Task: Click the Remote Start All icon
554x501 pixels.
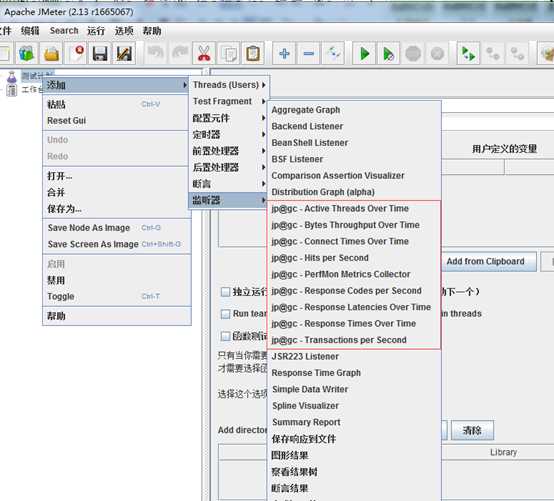Action: point(468,54)
